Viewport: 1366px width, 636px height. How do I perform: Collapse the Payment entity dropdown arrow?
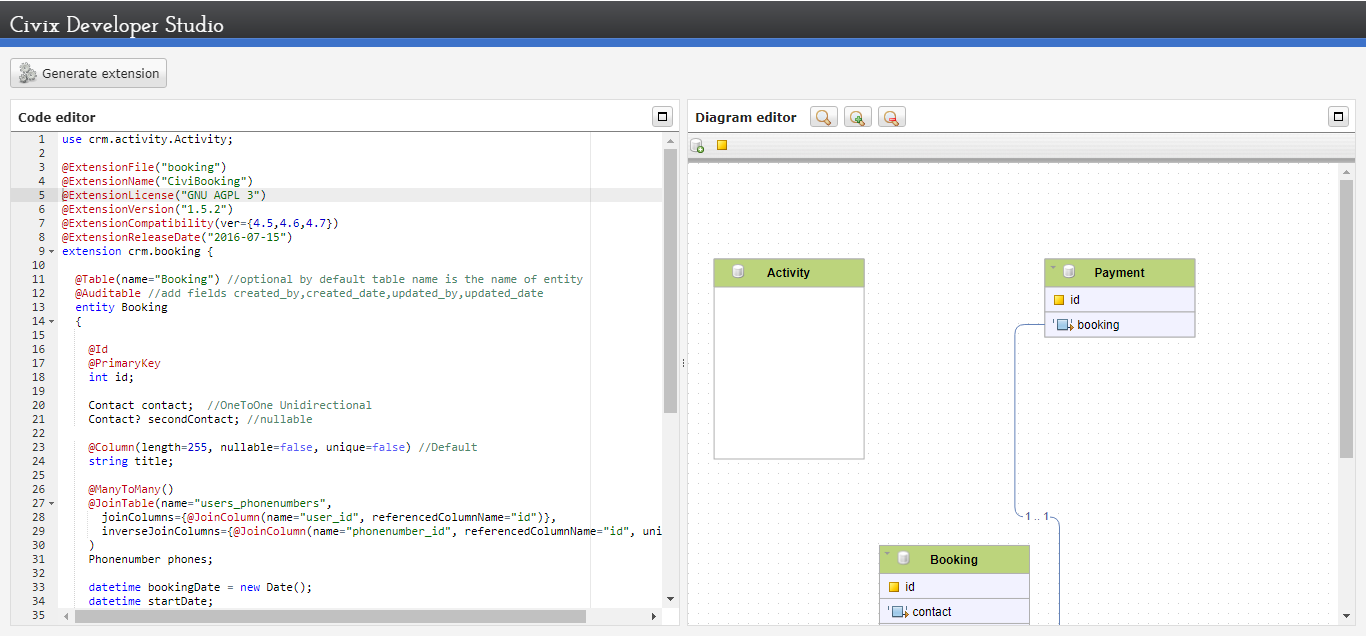pyautogui.click(x=1053, y=267)
